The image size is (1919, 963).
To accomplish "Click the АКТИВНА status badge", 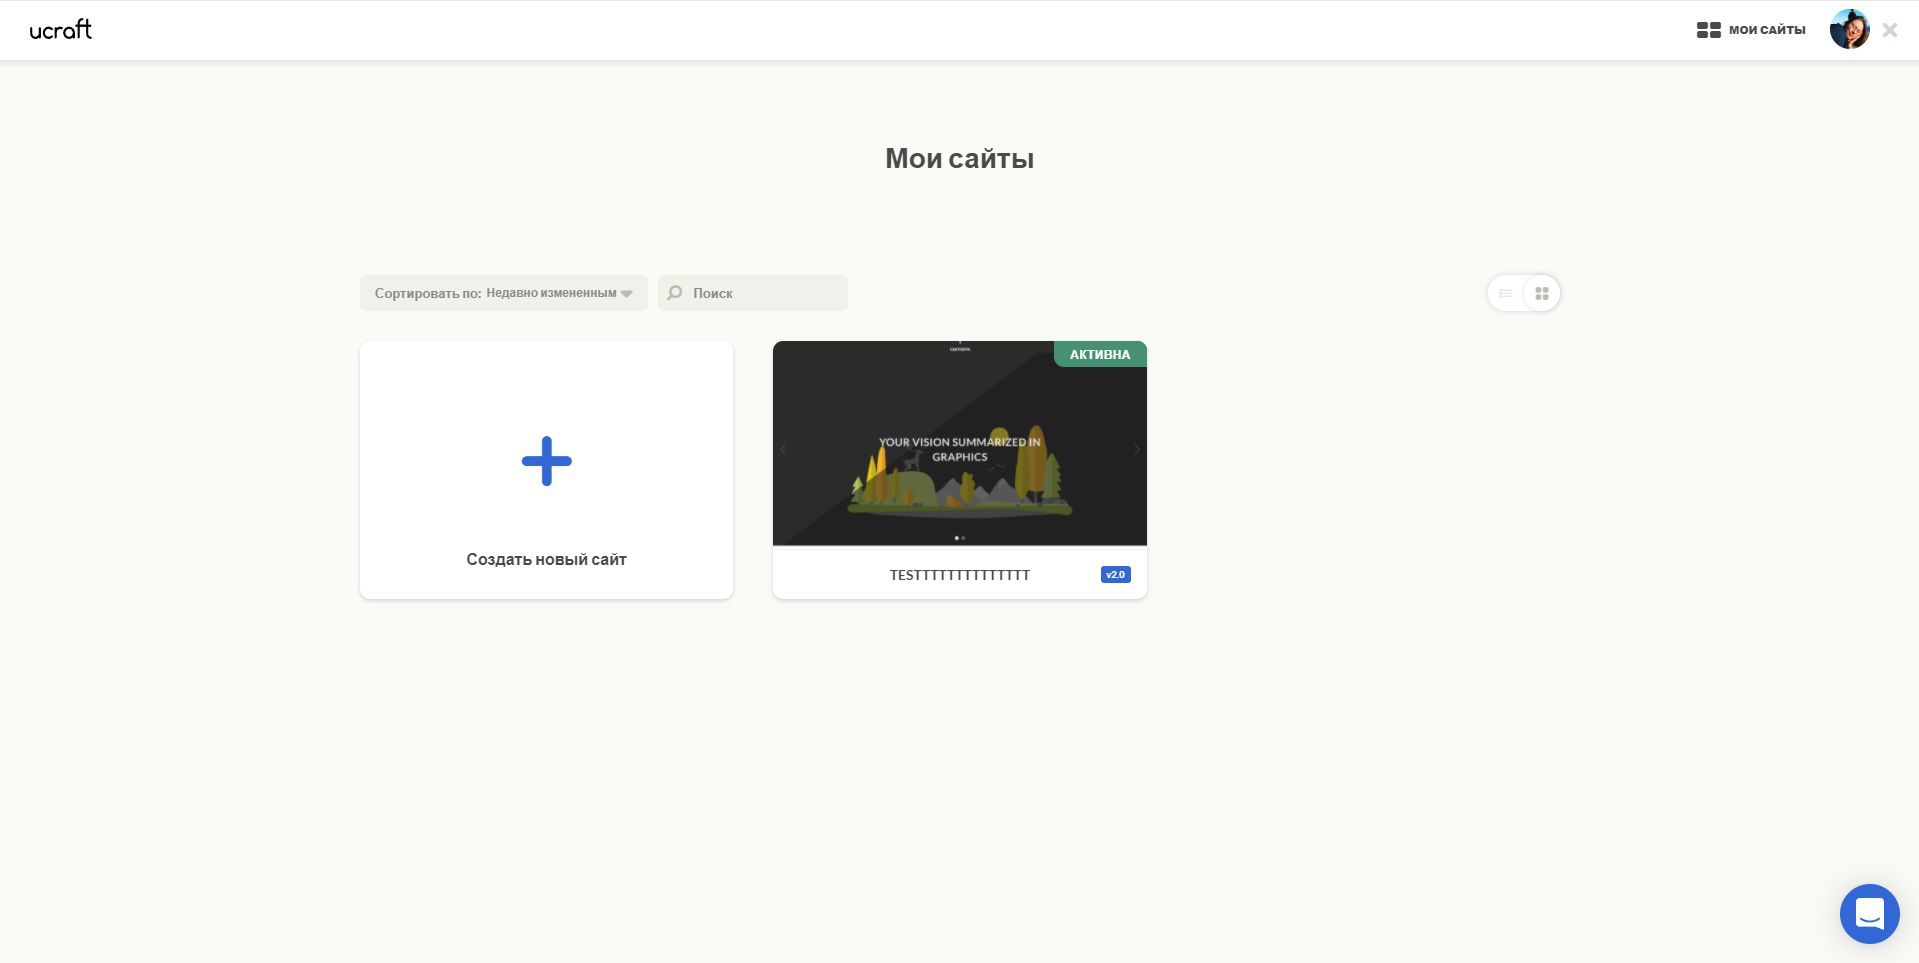I will 1100,354.
